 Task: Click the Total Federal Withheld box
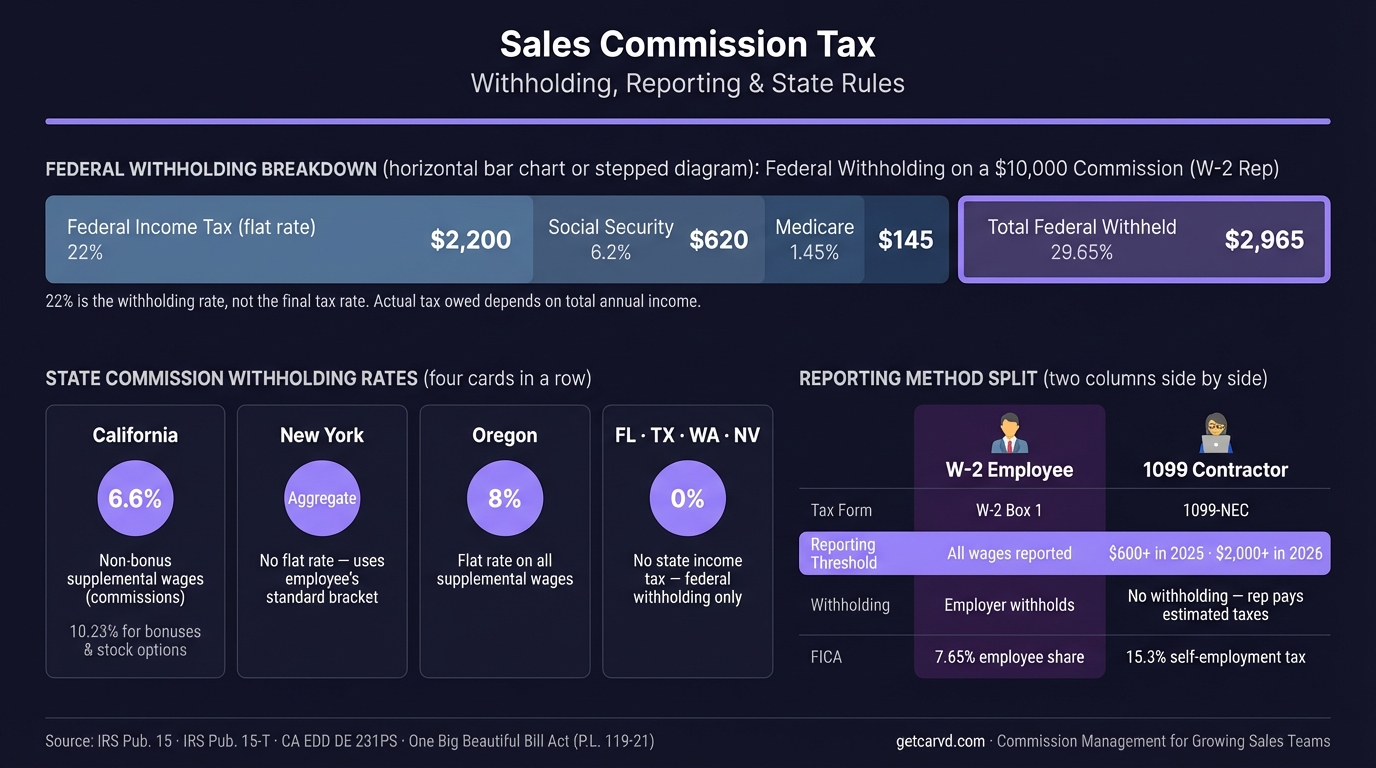1144,240
